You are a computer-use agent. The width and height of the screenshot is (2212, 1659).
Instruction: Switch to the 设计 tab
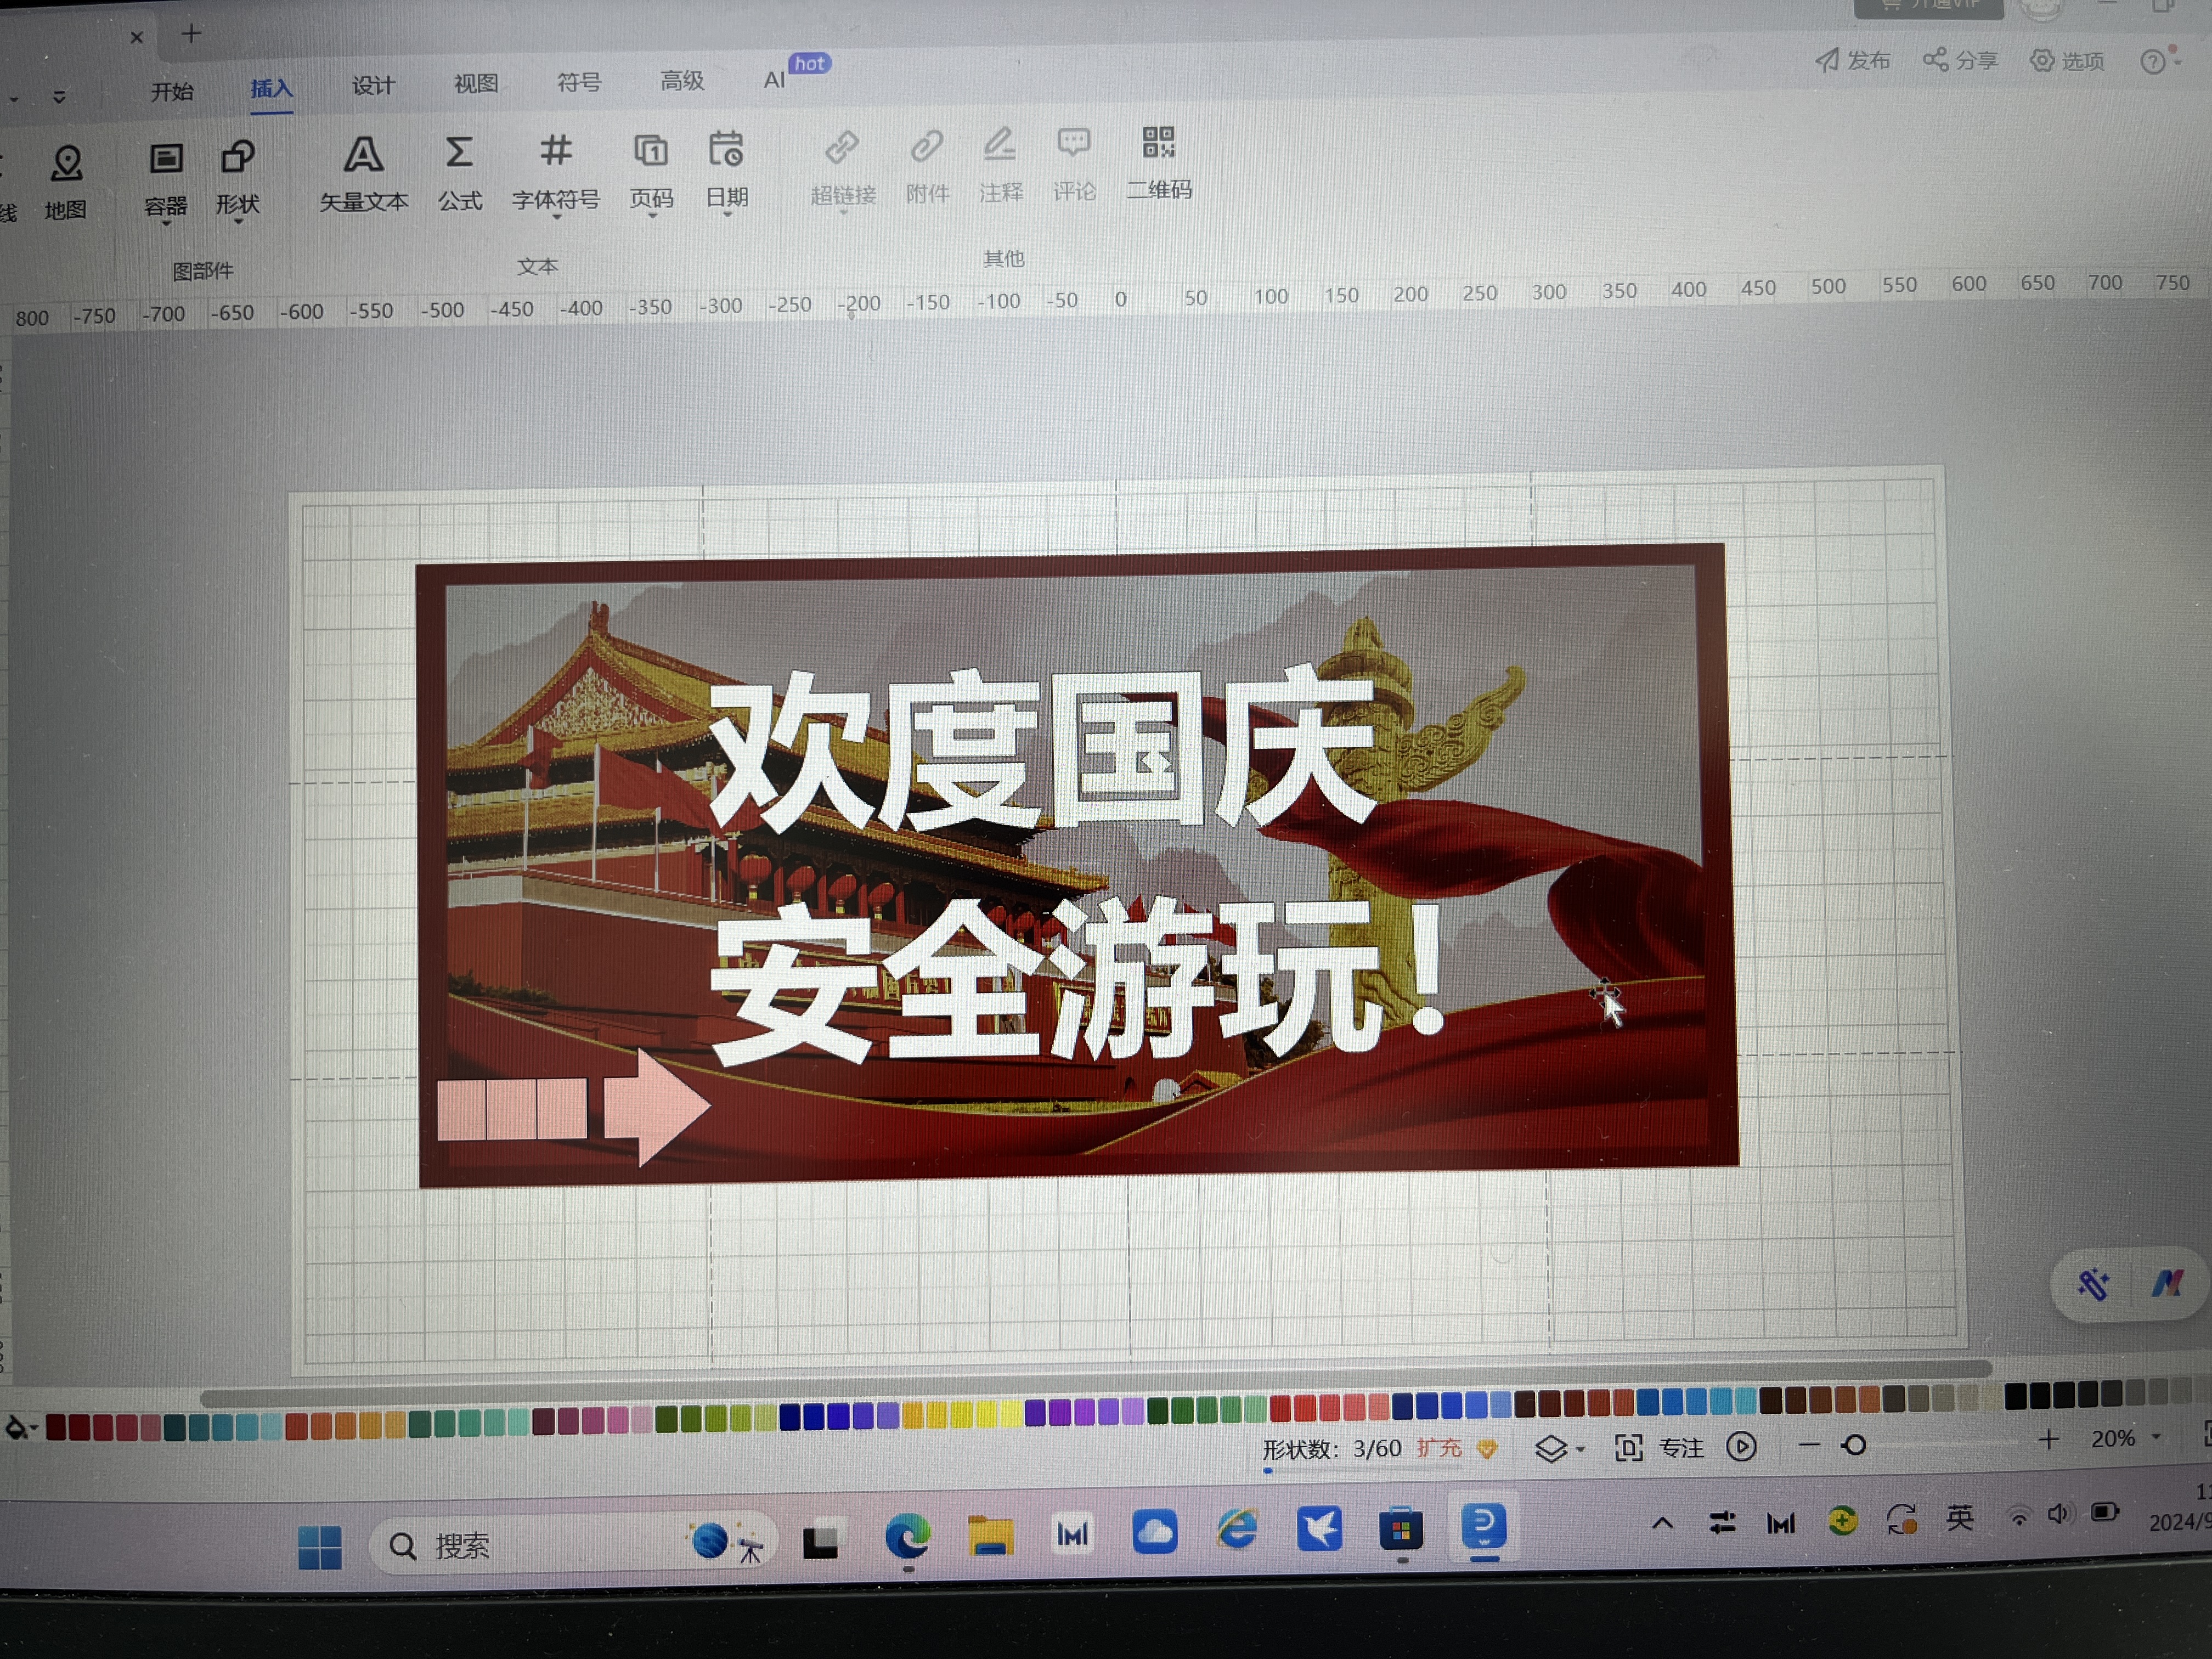click(x=373, y=86)
